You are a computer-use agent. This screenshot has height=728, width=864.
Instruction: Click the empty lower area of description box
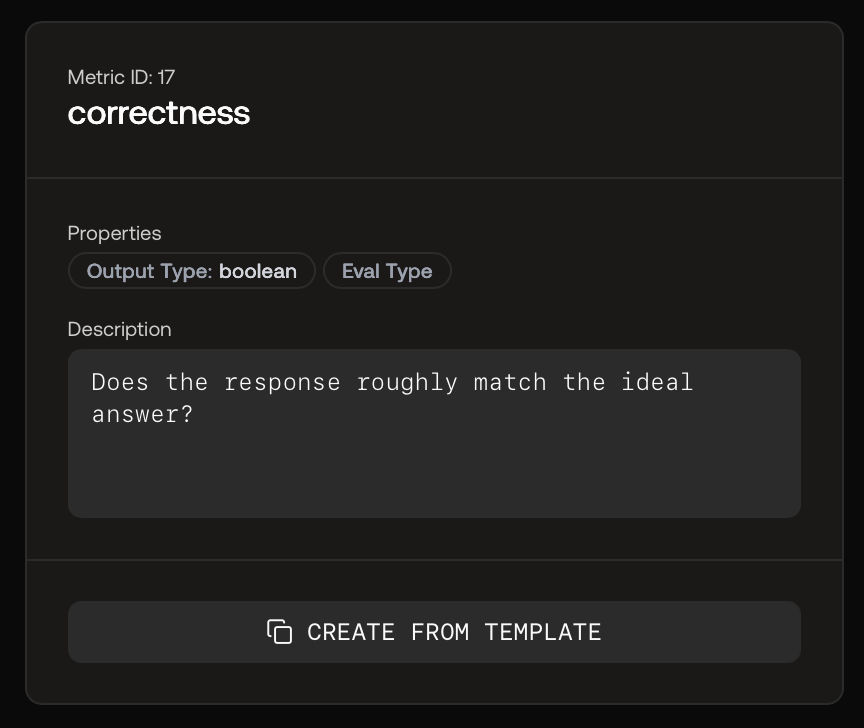tap(434, 474)
